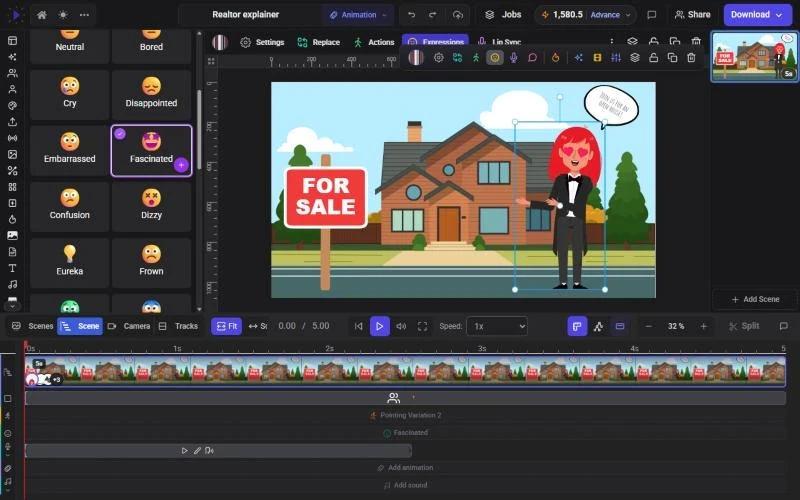800x500 pixels.
Task: Expand the credits Advance plan dropdown
Action: pos(611,15)
